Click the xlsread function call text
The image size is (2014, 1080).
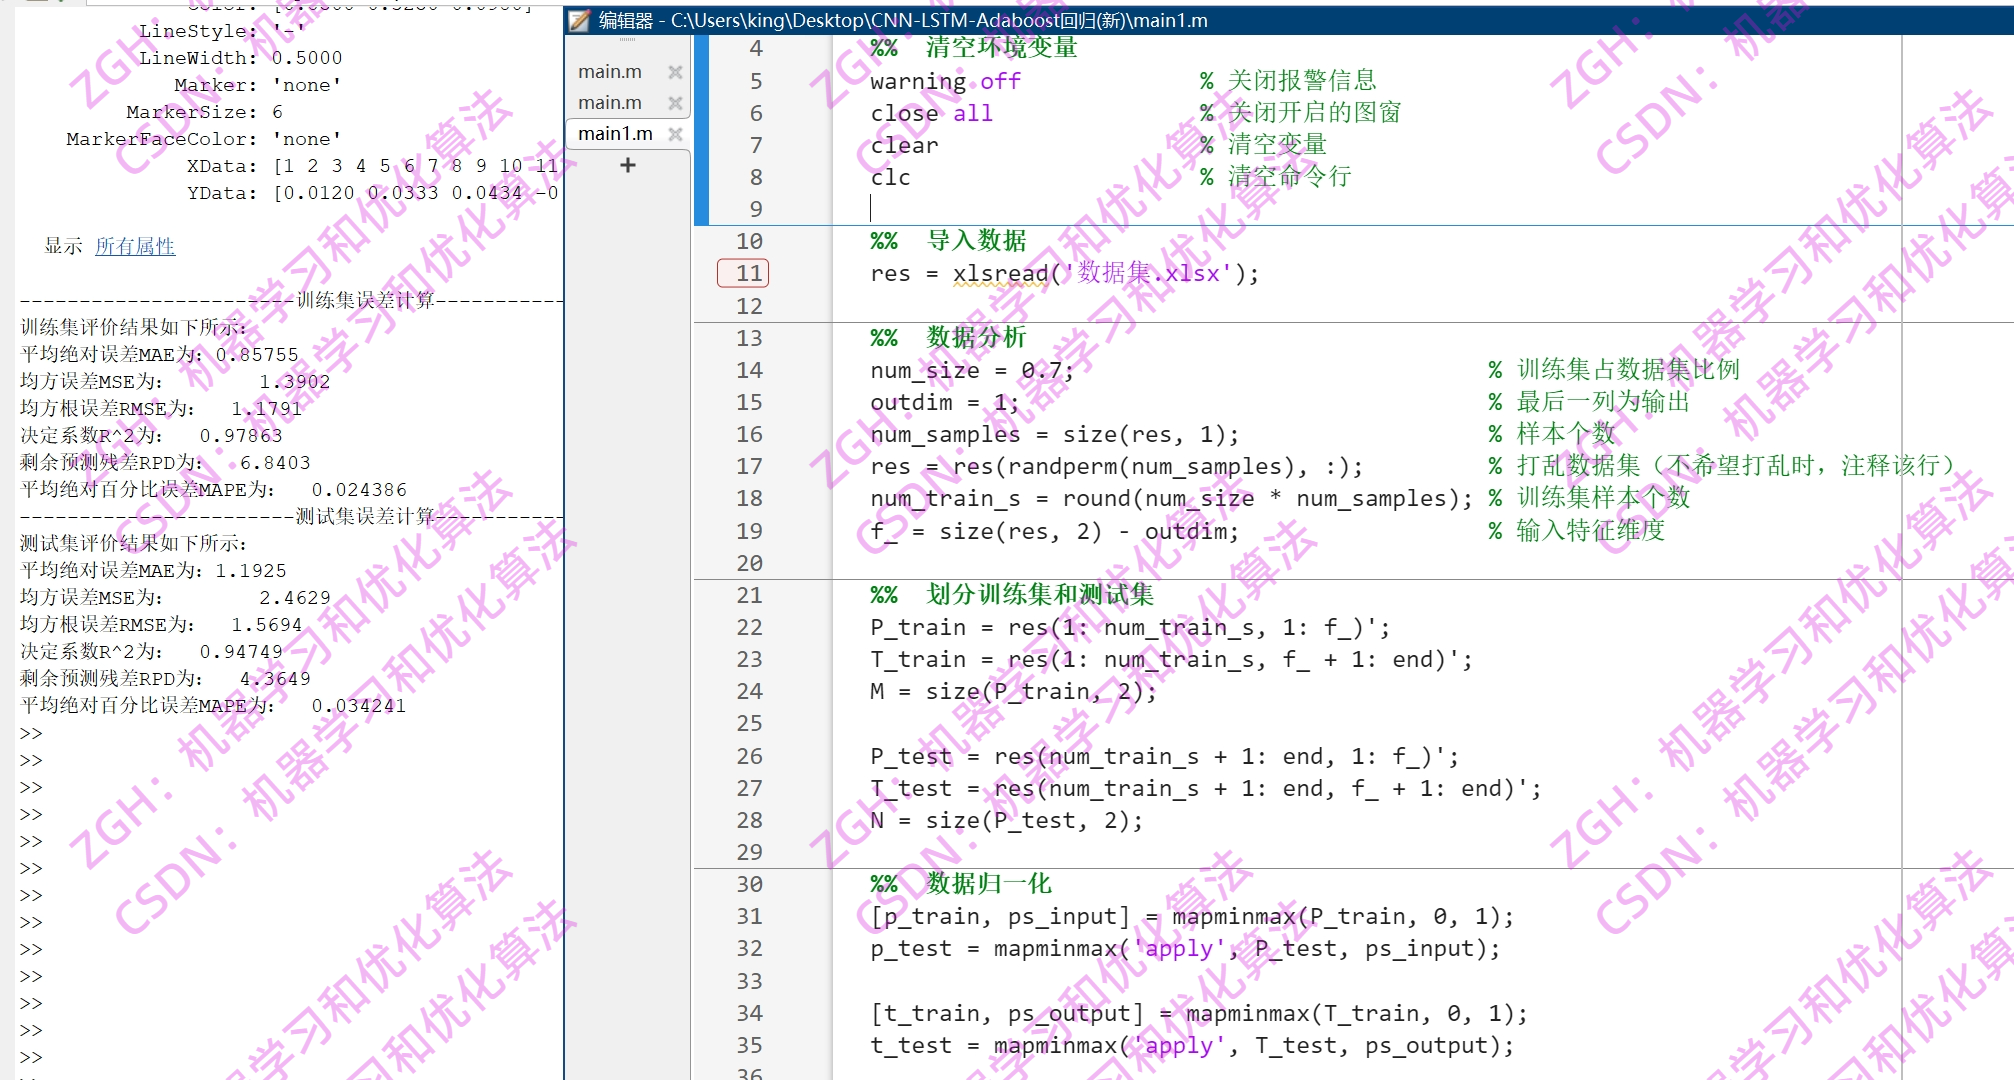tap(999, 274)
